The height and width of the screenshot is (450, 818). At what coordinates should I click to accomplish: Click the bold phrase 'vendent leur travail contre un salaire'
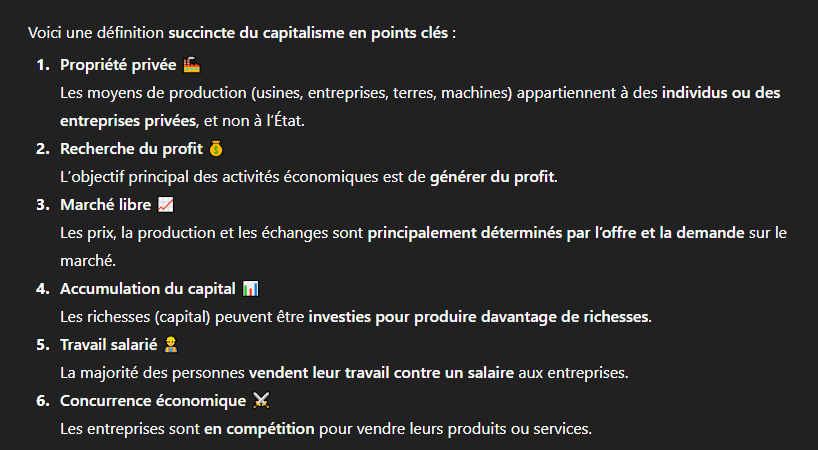tap(381, 373)
